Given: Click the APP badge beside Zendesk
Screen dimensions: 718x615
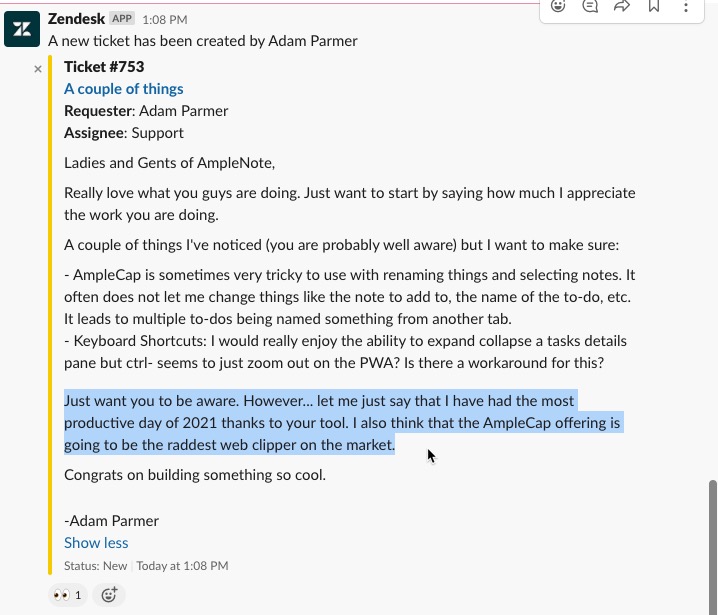Looking at the screenshot, I should tap(122, 19).
